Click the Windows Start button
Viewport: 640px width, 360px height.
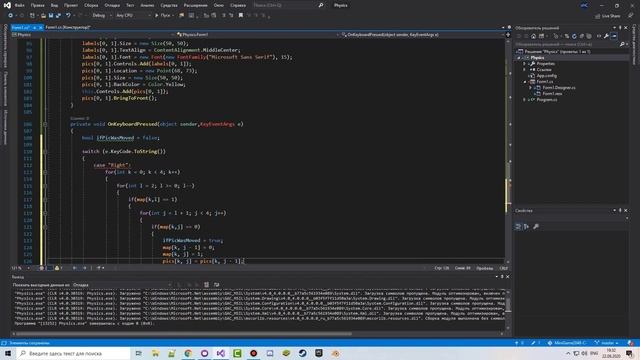point(8,353)
